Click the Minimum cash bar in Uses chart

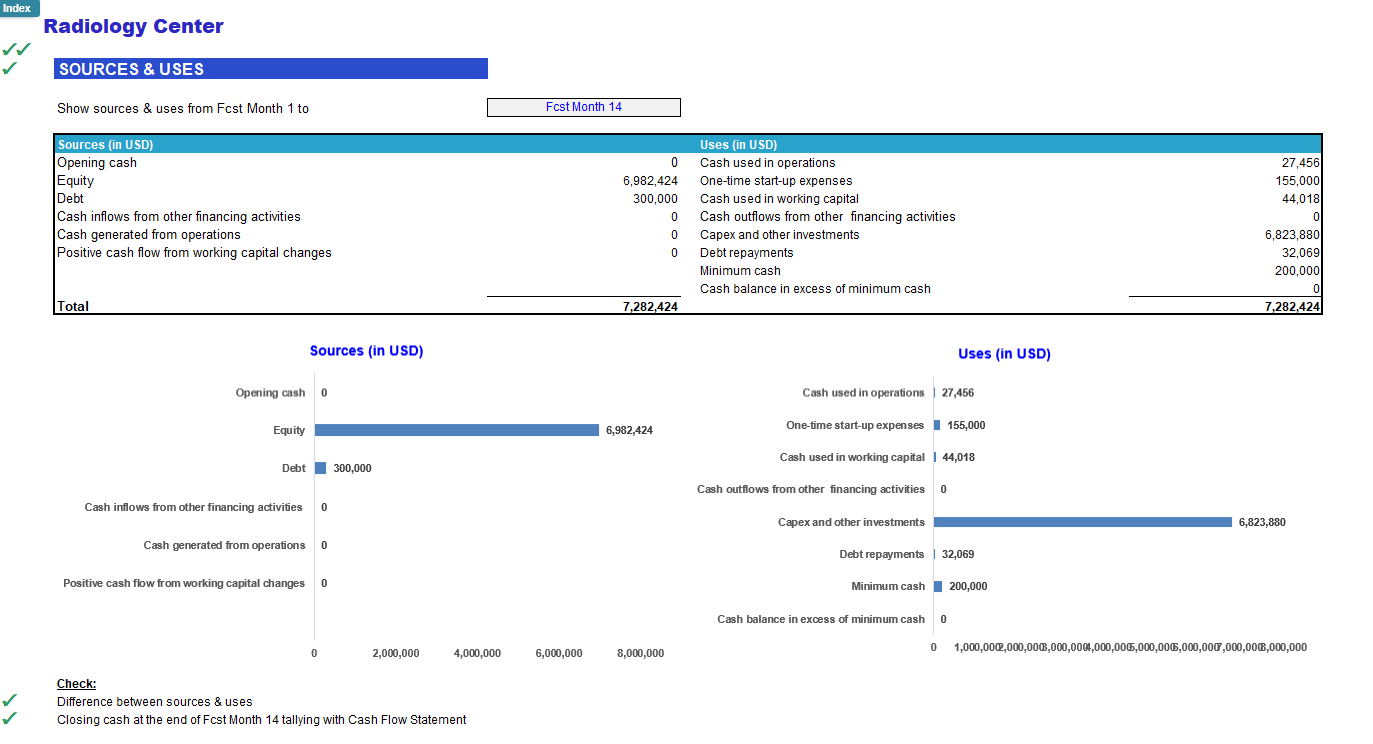pyautogui.click(x=938, y=586)
